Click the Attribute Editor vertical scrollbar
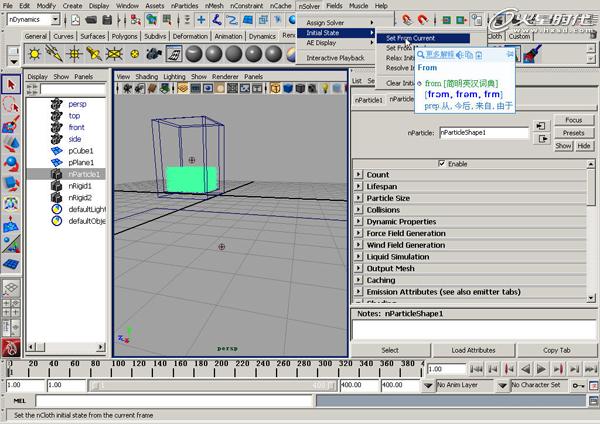This screenshot has height=424, width=600. tap(591, 231)
